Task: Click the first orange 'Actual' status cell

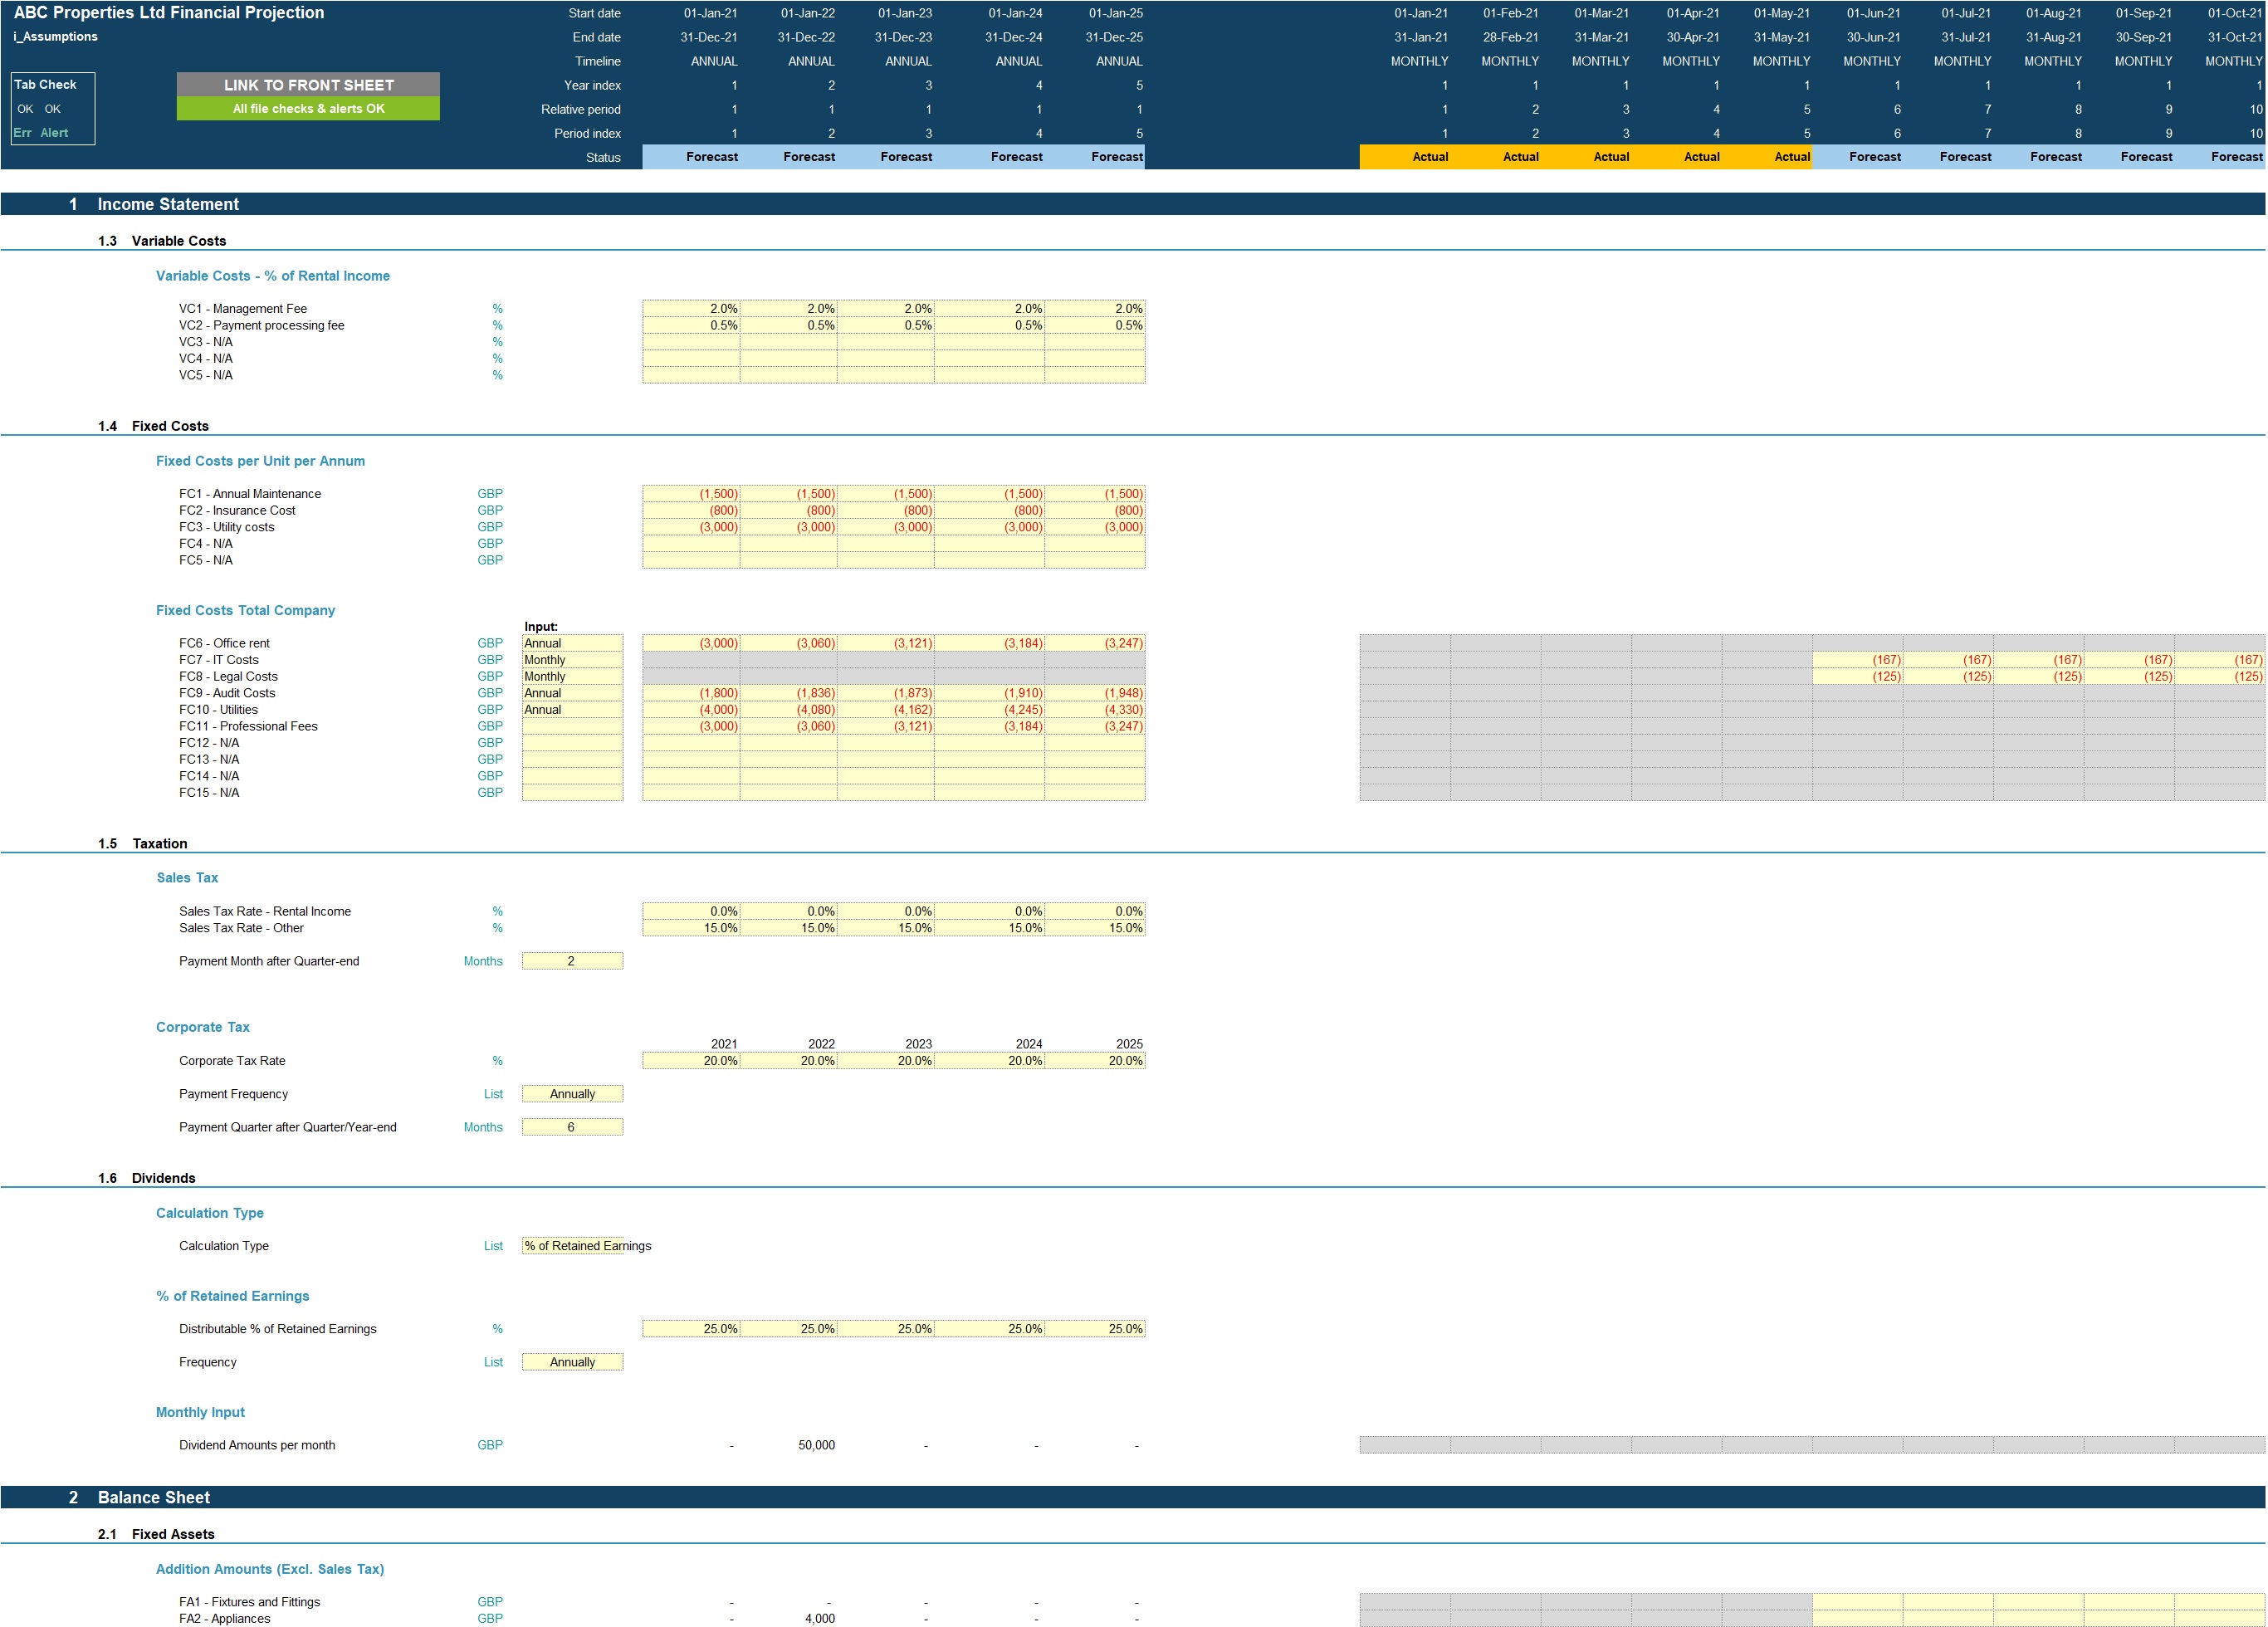Action: click(1404, 157)
